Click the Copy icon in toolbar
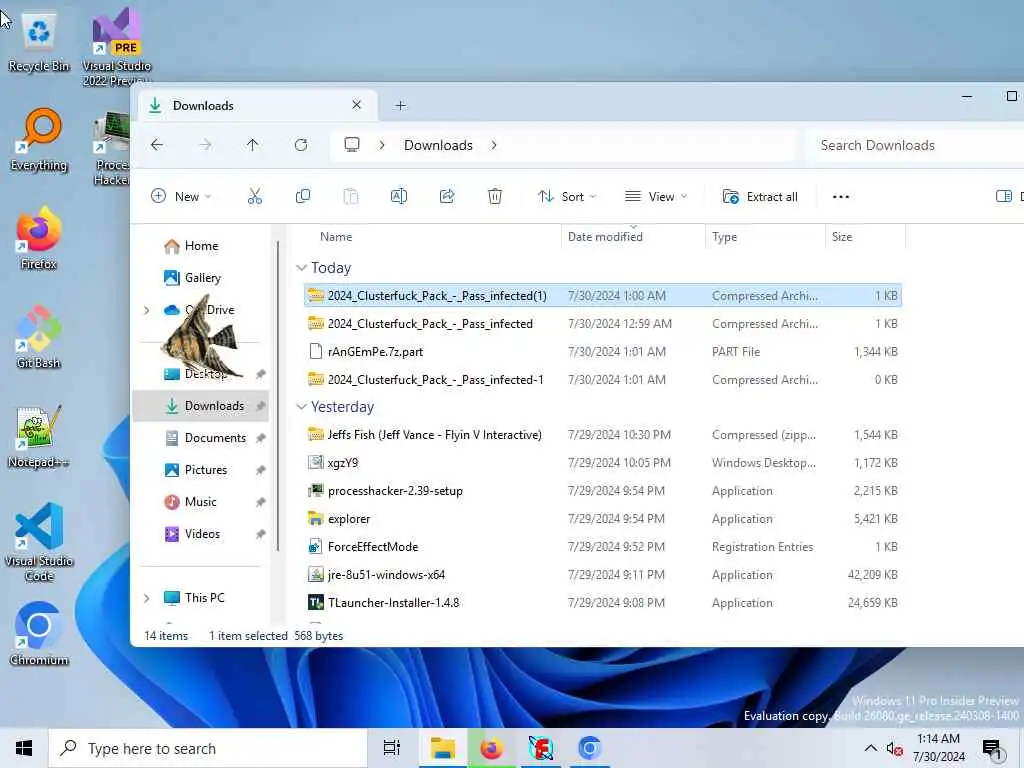The width and height of the screenshot is (1024, 768). [x=302, y=197]
